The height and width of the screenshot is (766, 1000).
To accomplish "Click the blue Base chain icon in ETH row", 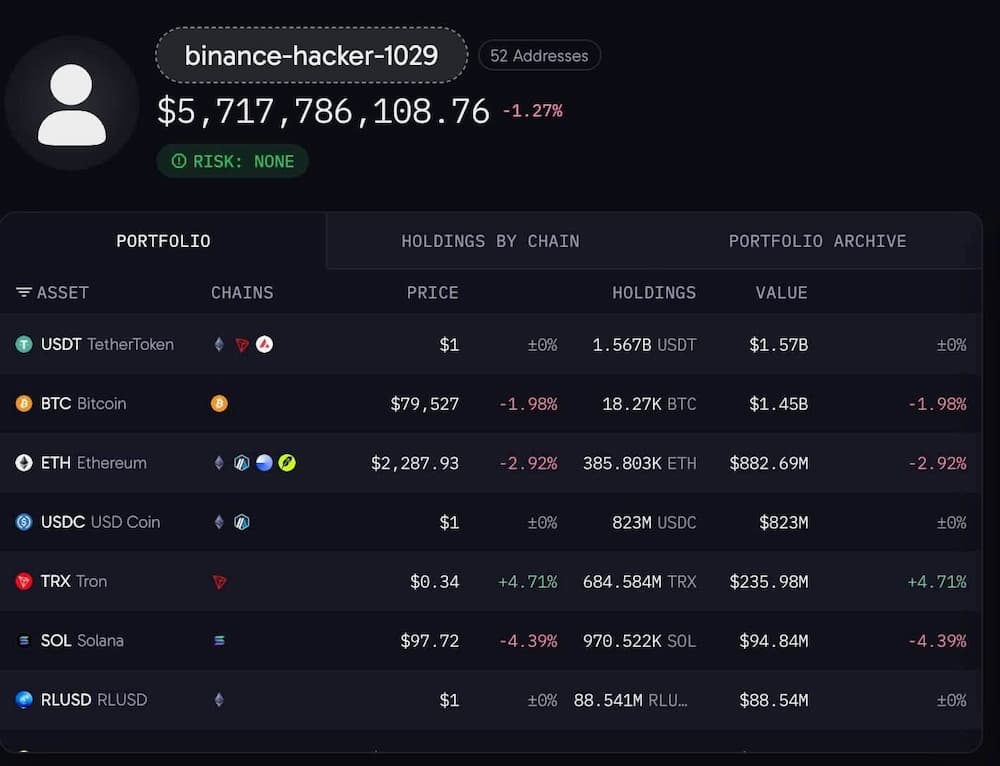I will [x=264, y=463].
